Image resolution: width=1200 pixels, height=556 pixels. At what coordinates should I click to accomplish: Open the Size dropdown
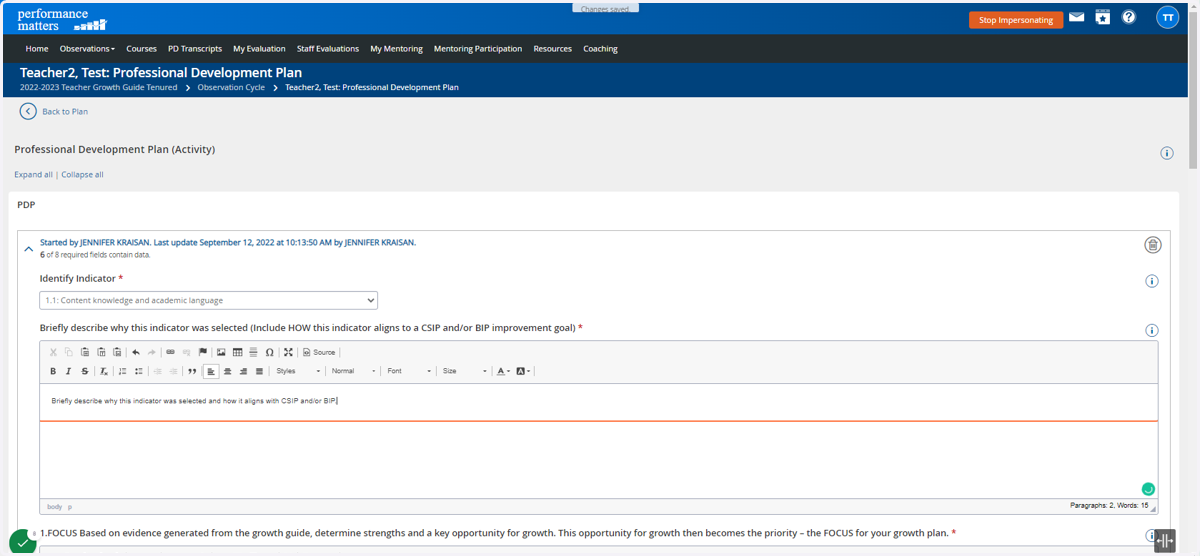(464, 371)
